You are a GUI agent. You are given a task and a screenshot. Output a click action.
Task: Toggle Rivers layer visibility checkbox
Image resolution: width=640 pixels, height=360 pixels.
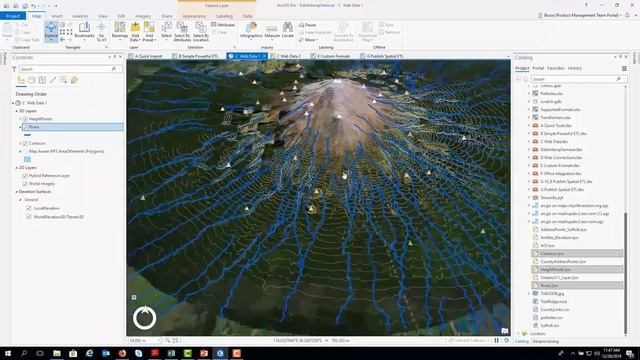[x=25, y=127]
